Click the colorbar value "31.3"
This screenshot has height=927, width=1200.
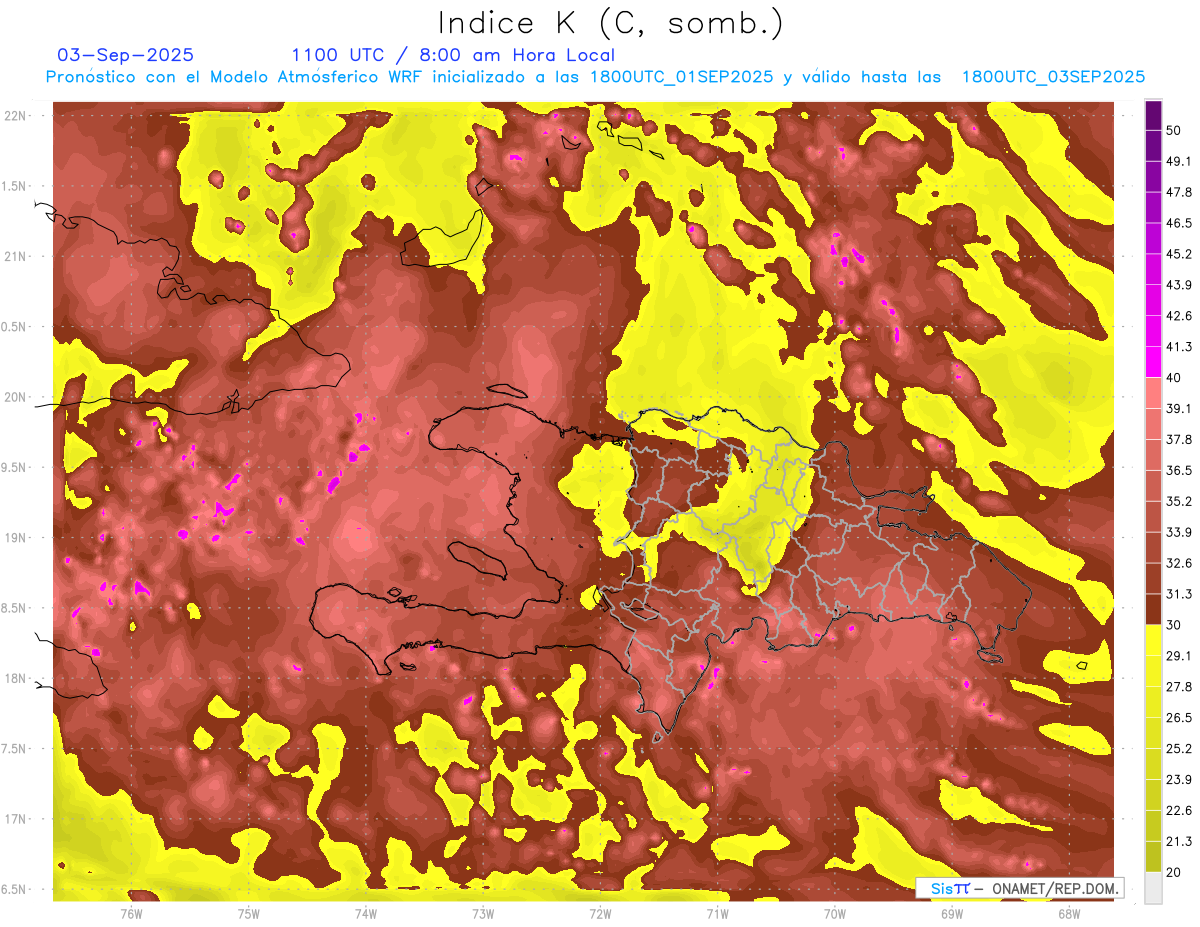pyautogui.click(x=1179, y=594)
